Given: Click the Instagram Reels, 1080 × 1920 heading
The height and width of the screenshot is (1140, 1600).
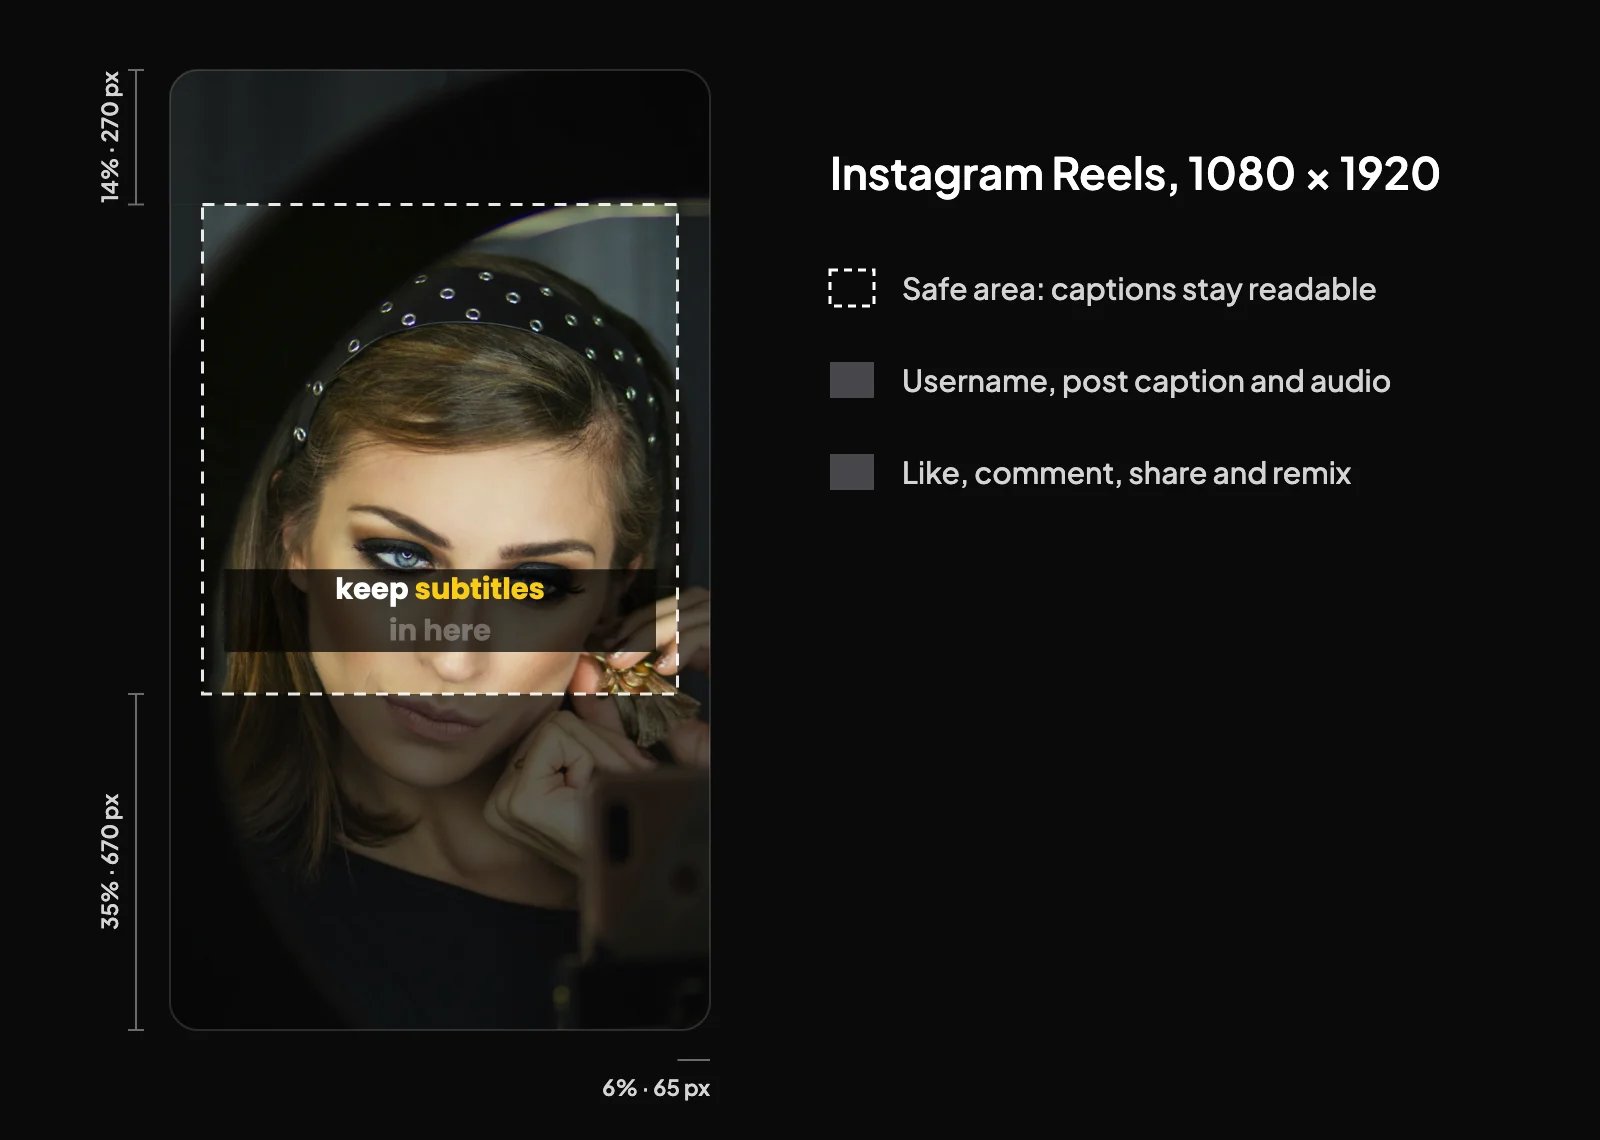Looking at the screenshot, I should click(1135, 175).
